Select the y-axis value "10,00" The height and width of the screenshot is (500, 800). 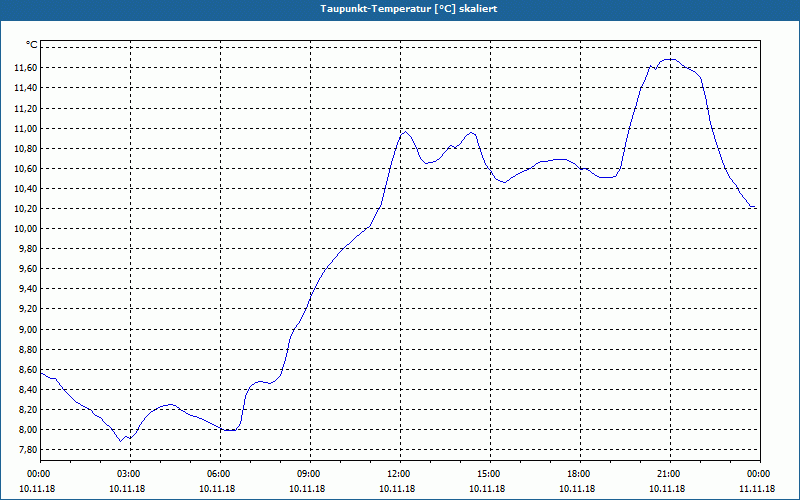tap(26, 229)
